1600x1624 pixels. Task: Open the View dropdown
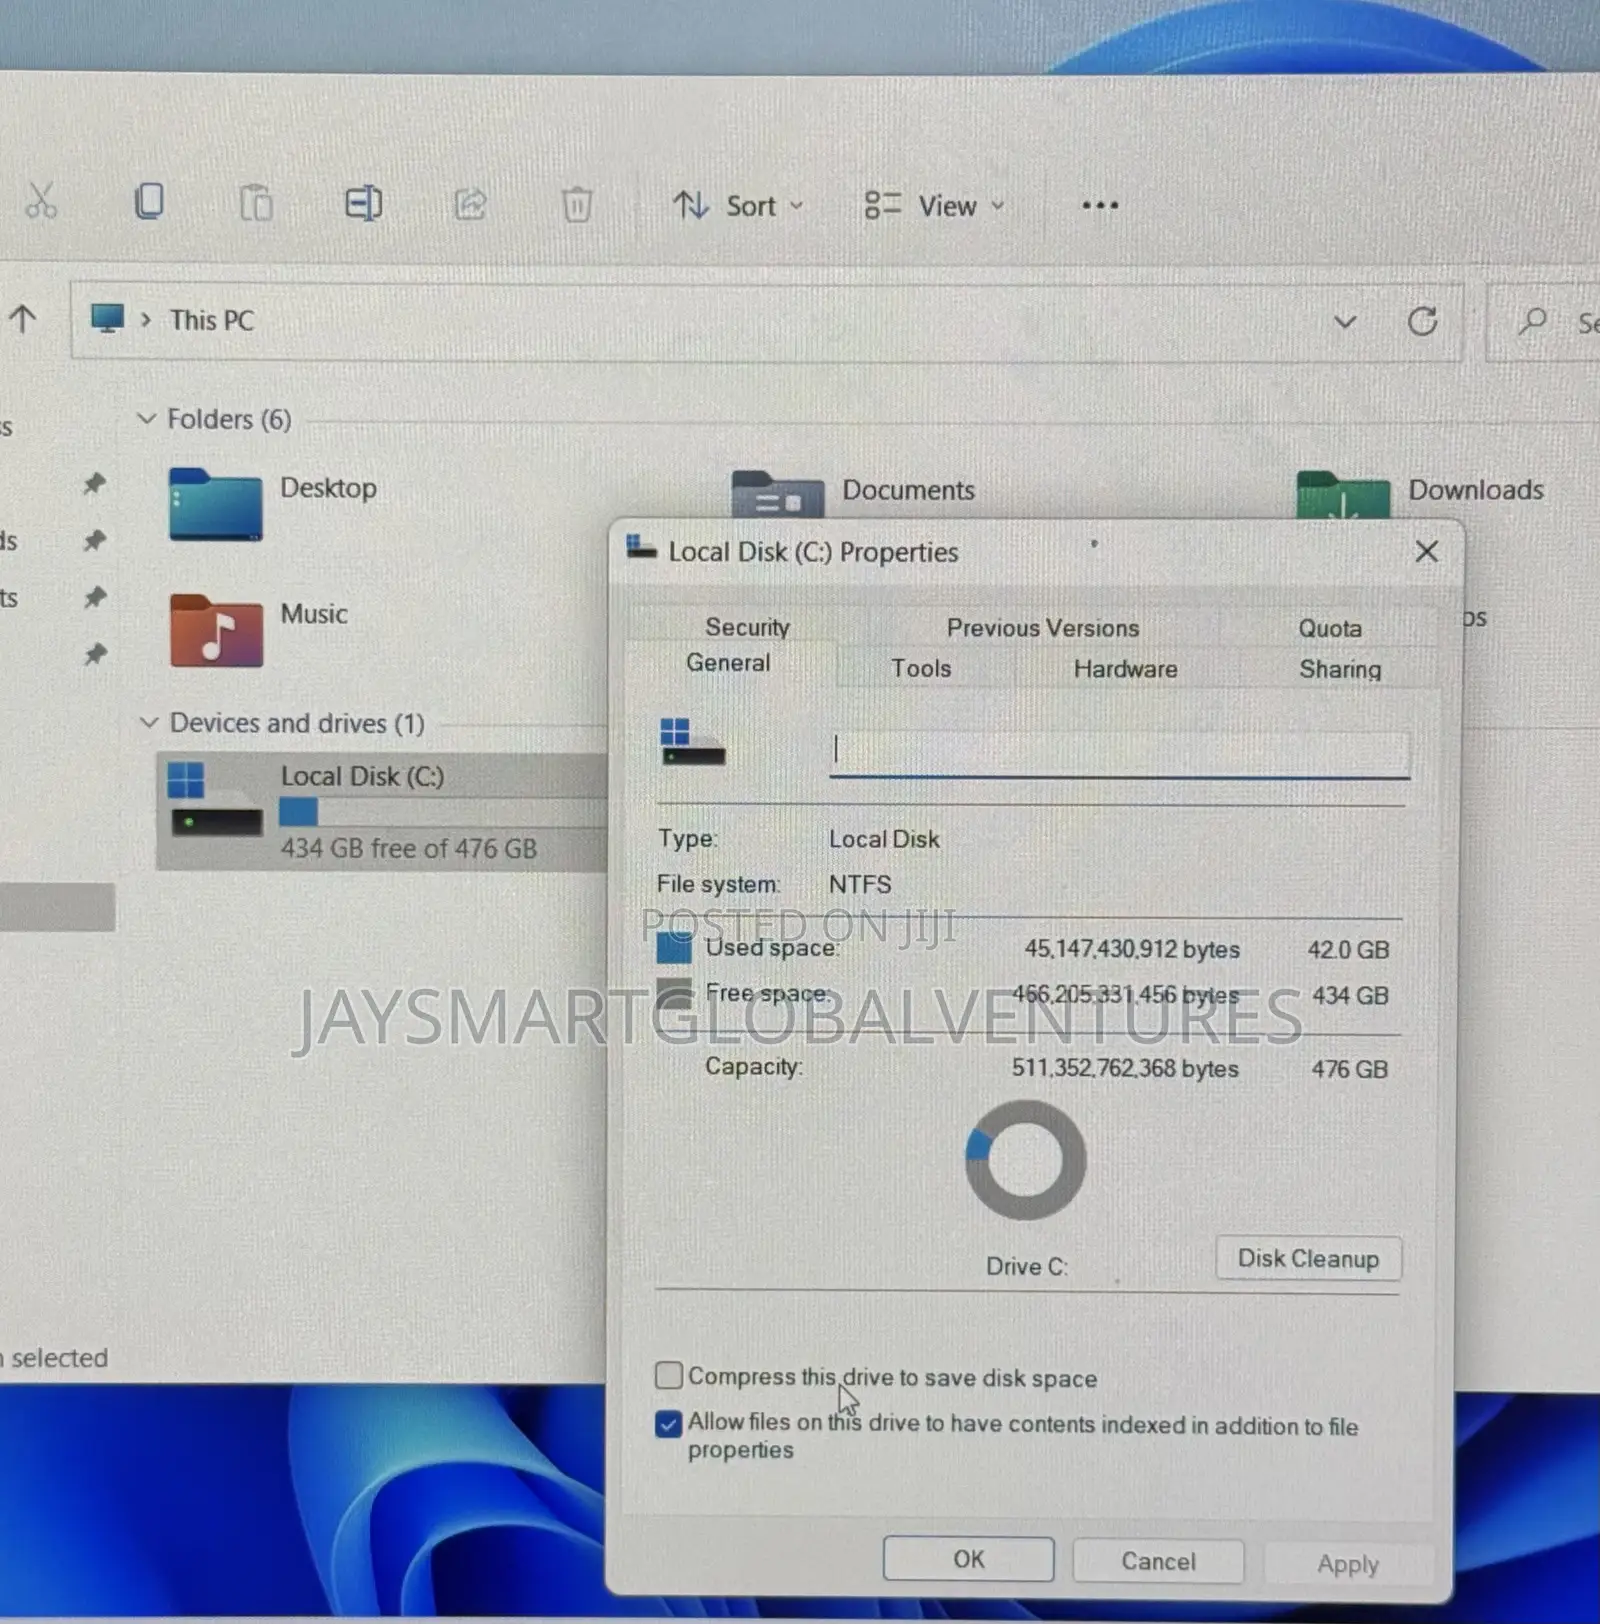coord(934,206)
